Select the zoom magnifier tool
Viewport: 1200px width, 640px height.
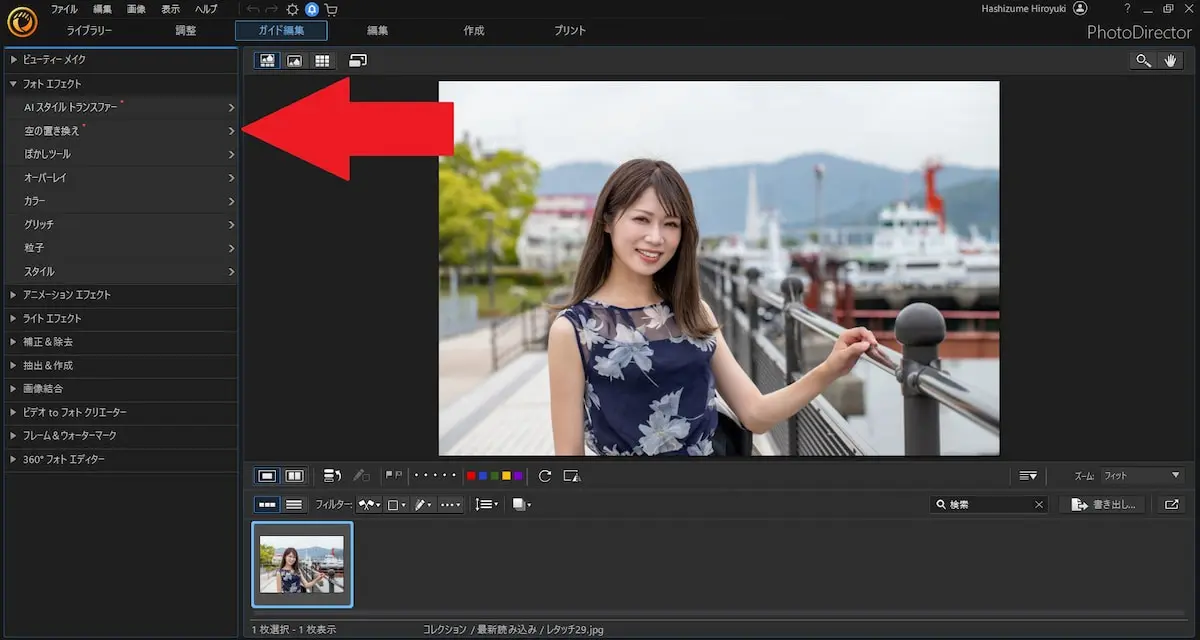[x=1143, y=61]
